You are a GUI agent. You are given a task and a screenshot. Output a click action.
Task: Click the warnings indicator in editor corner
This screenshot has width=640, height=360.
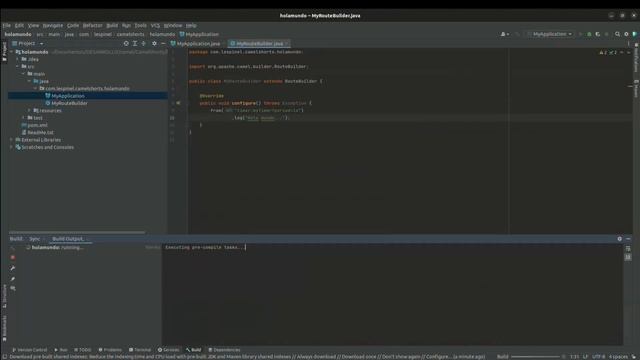pos(608,53)
